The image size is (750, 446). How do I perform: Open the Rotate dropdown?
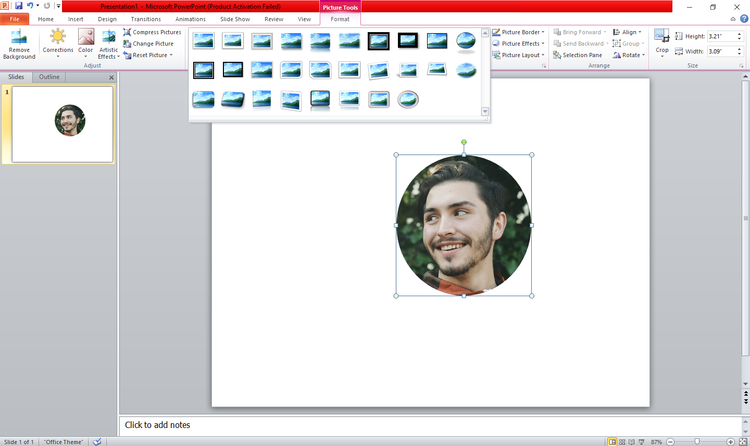coord(629,55)
